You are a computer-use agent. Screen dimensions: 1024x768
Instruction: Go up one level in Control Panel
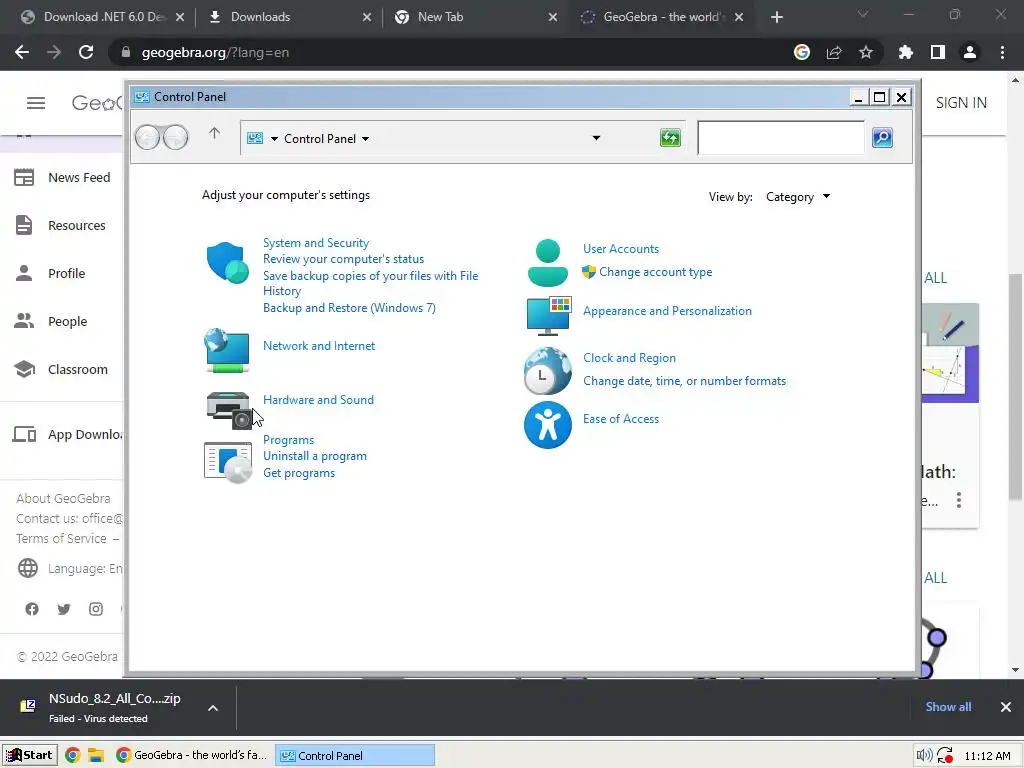click(214, 133)
